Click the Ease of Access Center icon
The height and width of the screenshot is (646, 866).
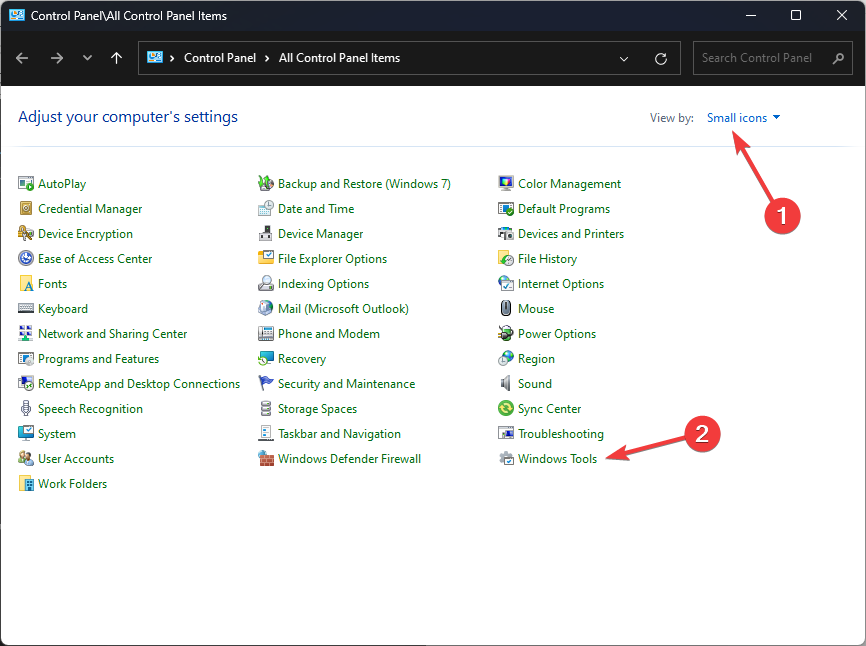click(x=26, y=258)
